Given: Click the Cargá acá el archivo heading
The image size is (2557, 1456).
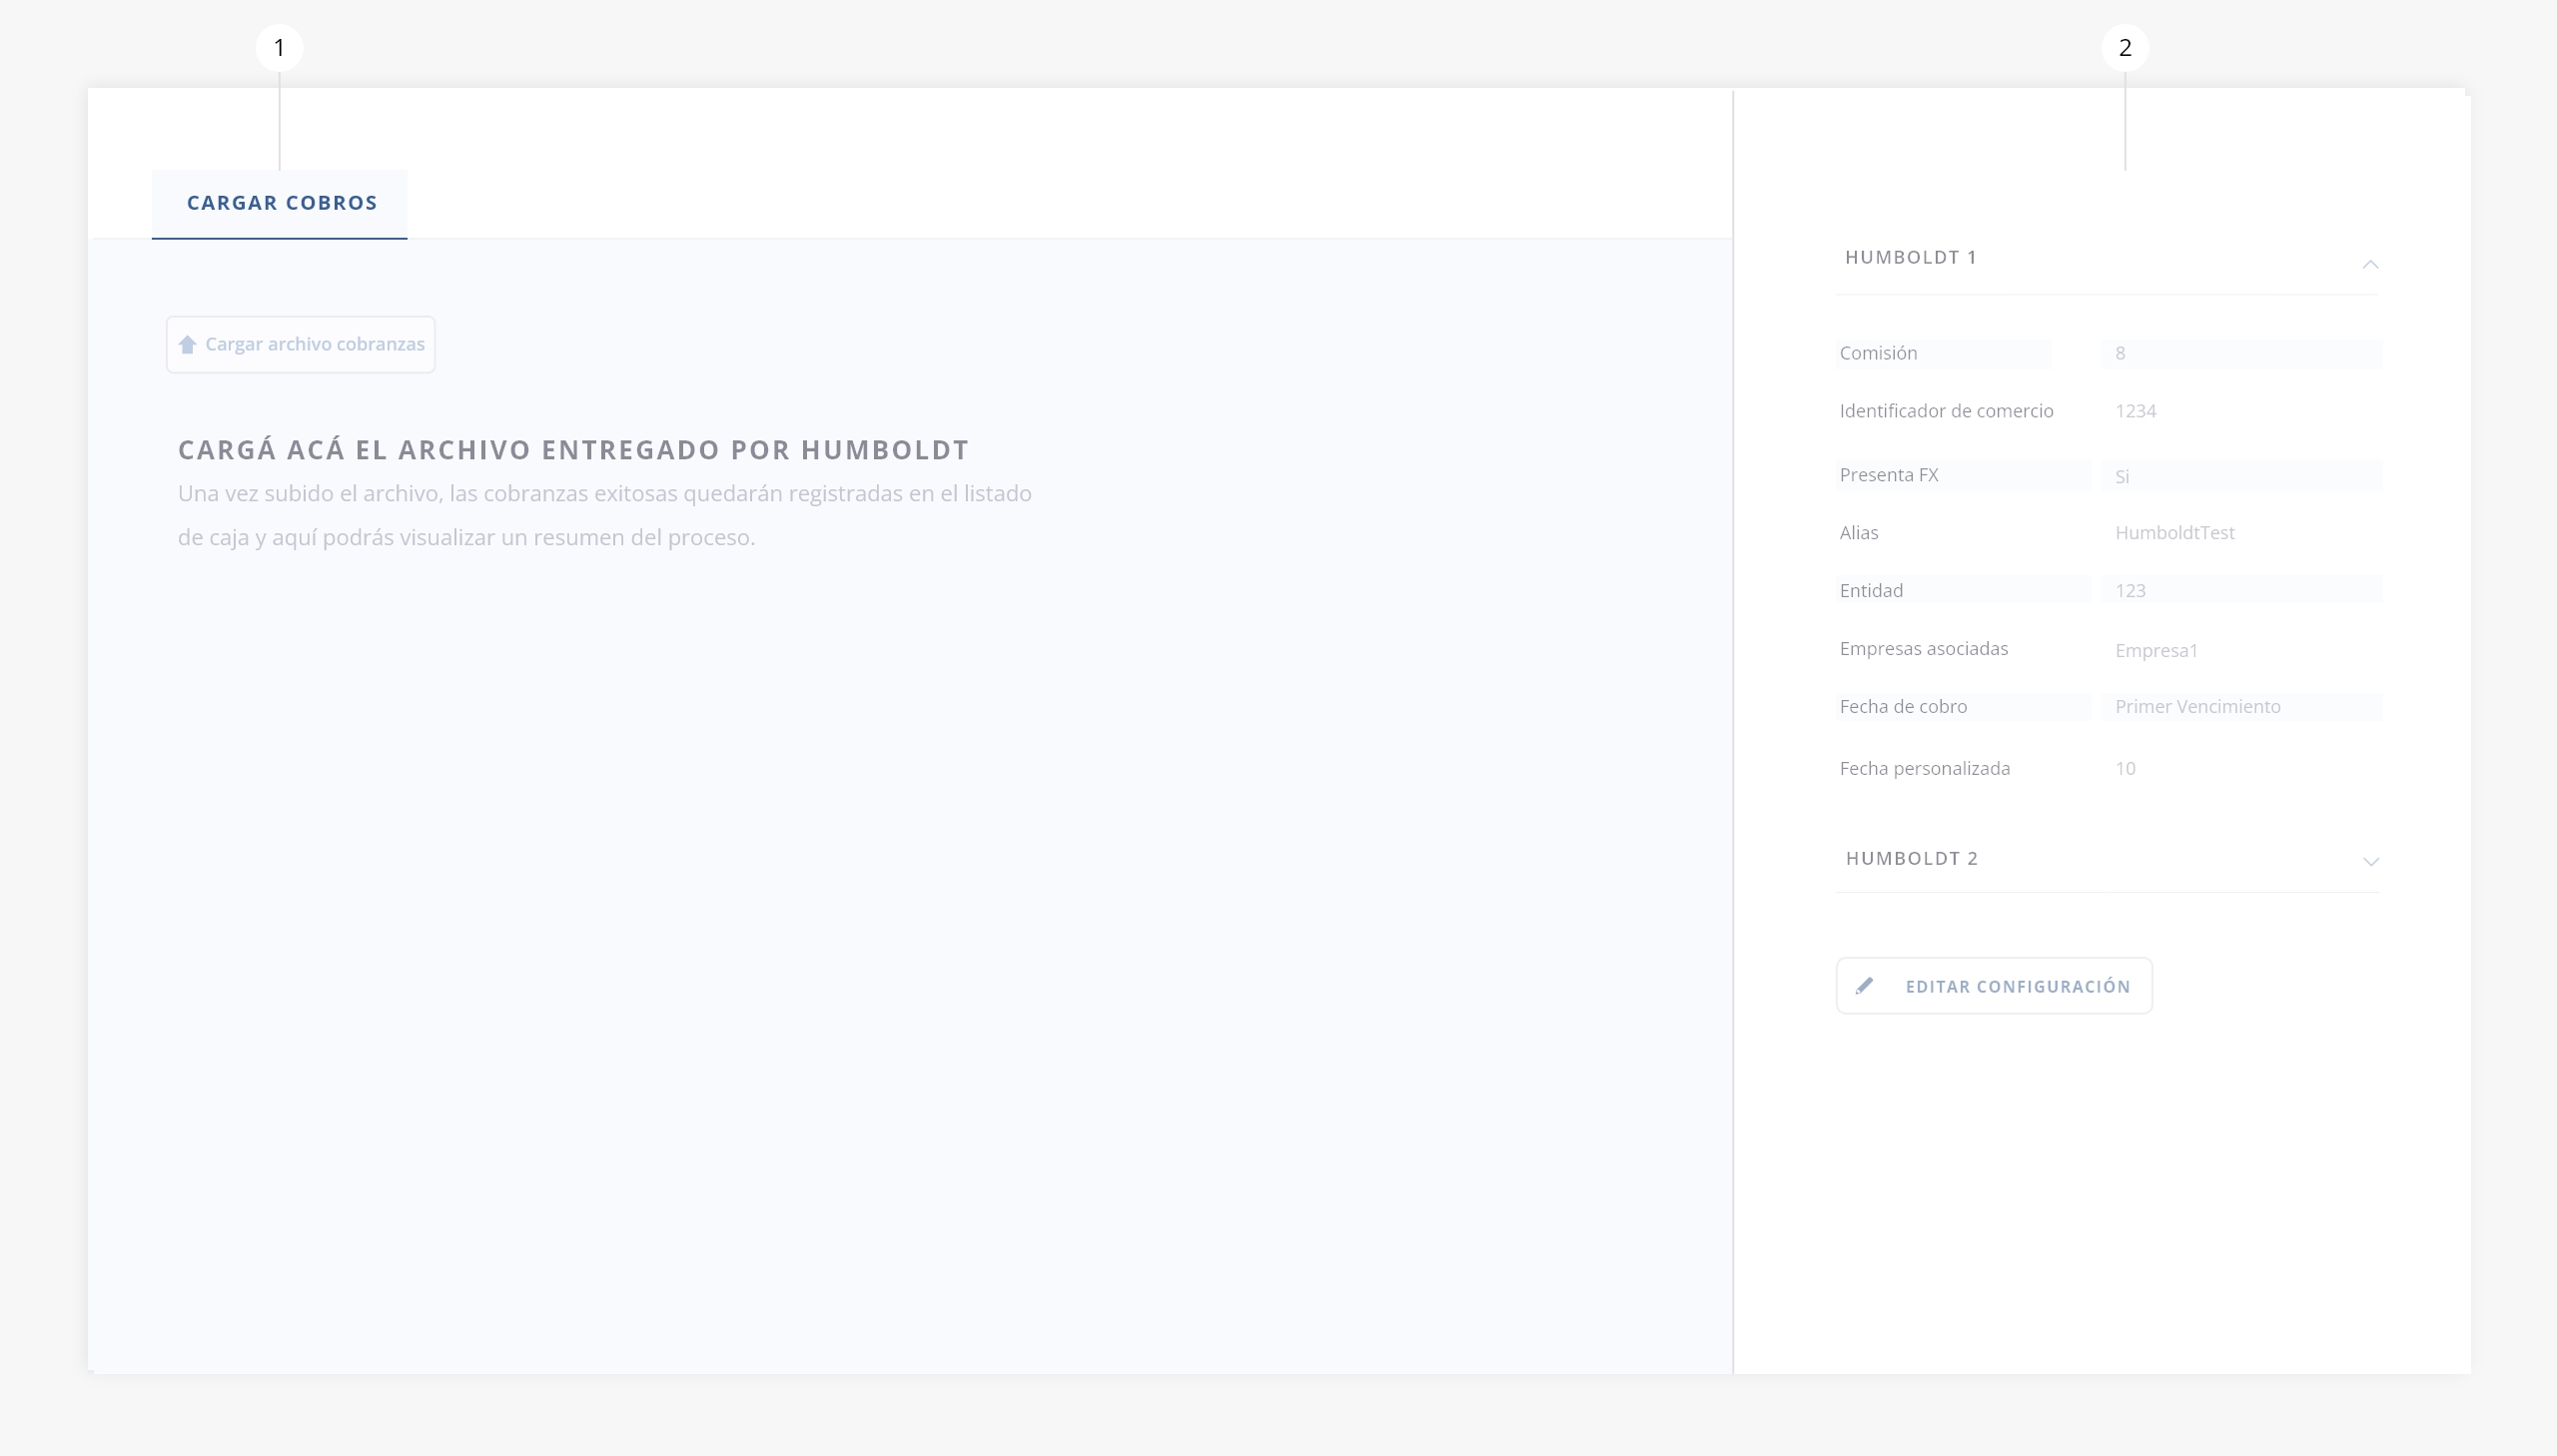Looking at the screenshot, I should (x=573, y=450).
